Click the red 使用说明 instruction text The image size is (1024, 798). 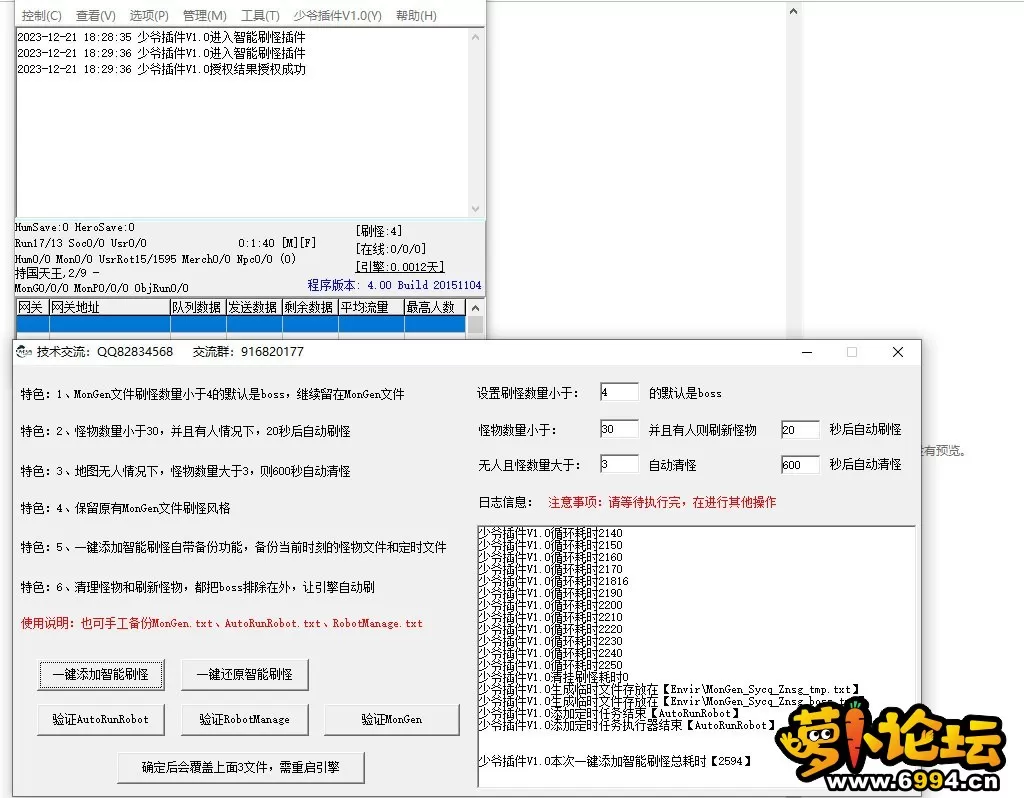pos(221,623)
